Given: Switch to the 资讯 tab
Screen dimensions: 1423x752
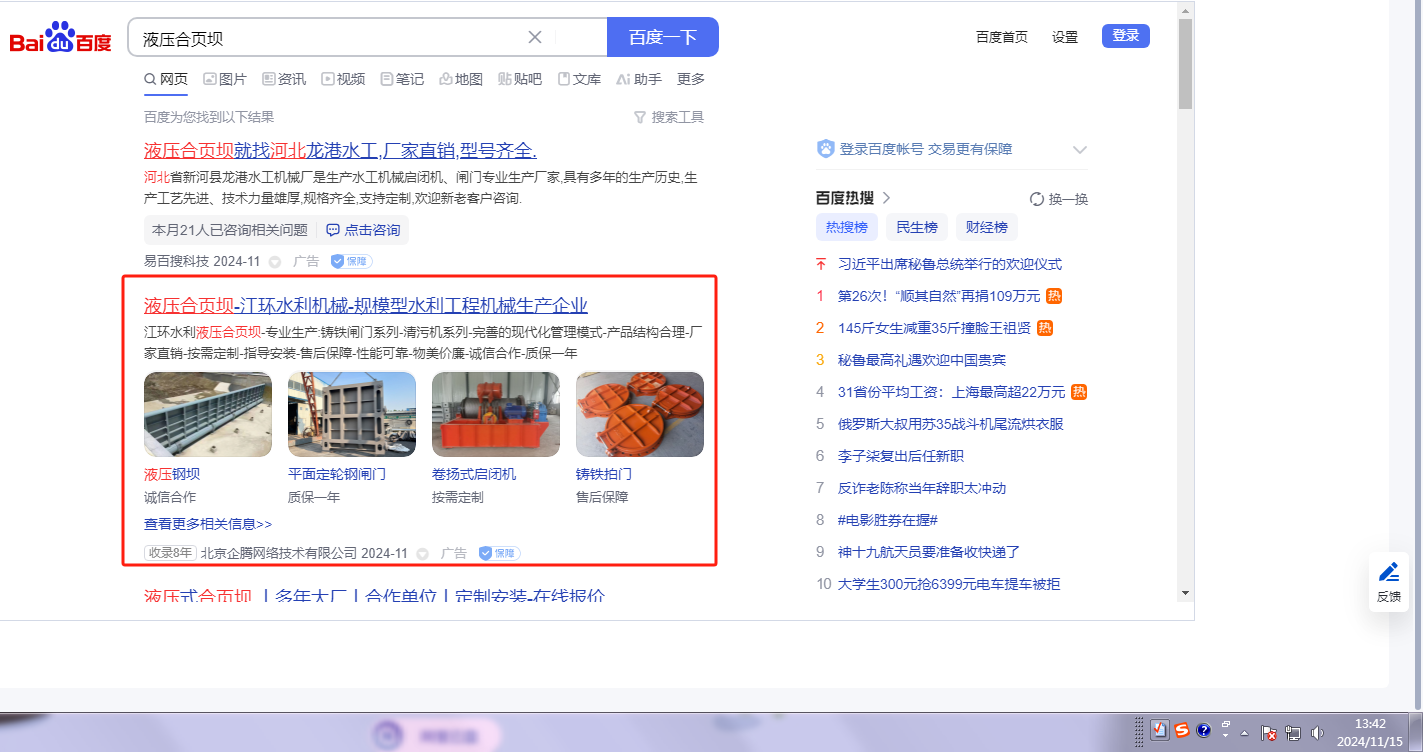Looking at the screenshot, I should [284, 79].
